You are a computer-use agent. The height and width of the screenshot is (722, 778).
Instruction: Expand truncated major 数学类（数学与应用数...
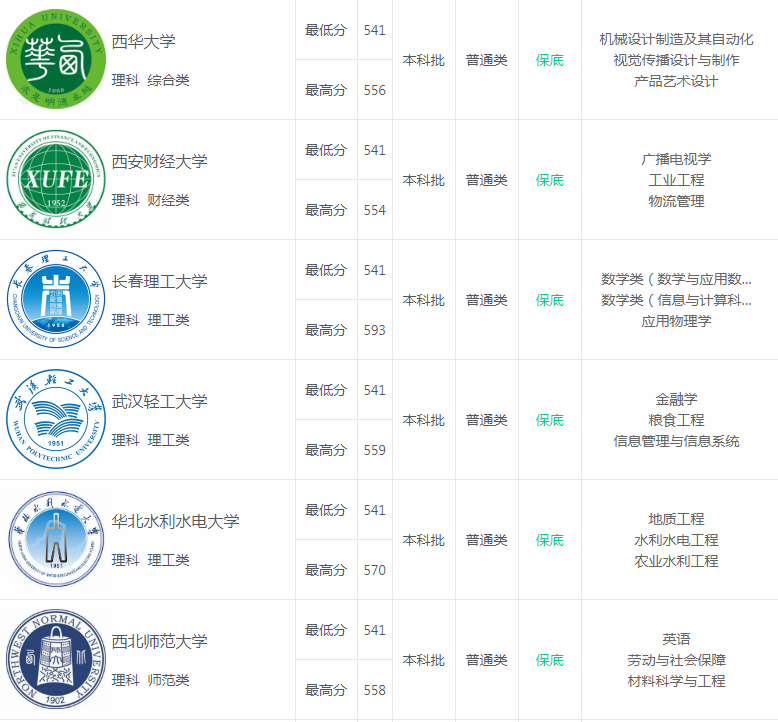[x=676, y=279]
